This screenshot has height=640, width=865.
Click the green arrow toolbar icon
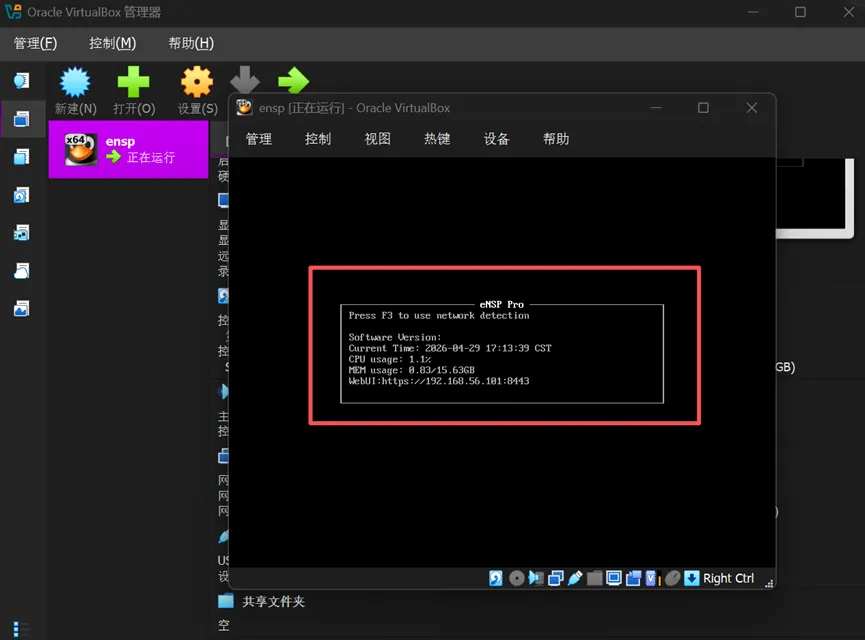(293, 81)
